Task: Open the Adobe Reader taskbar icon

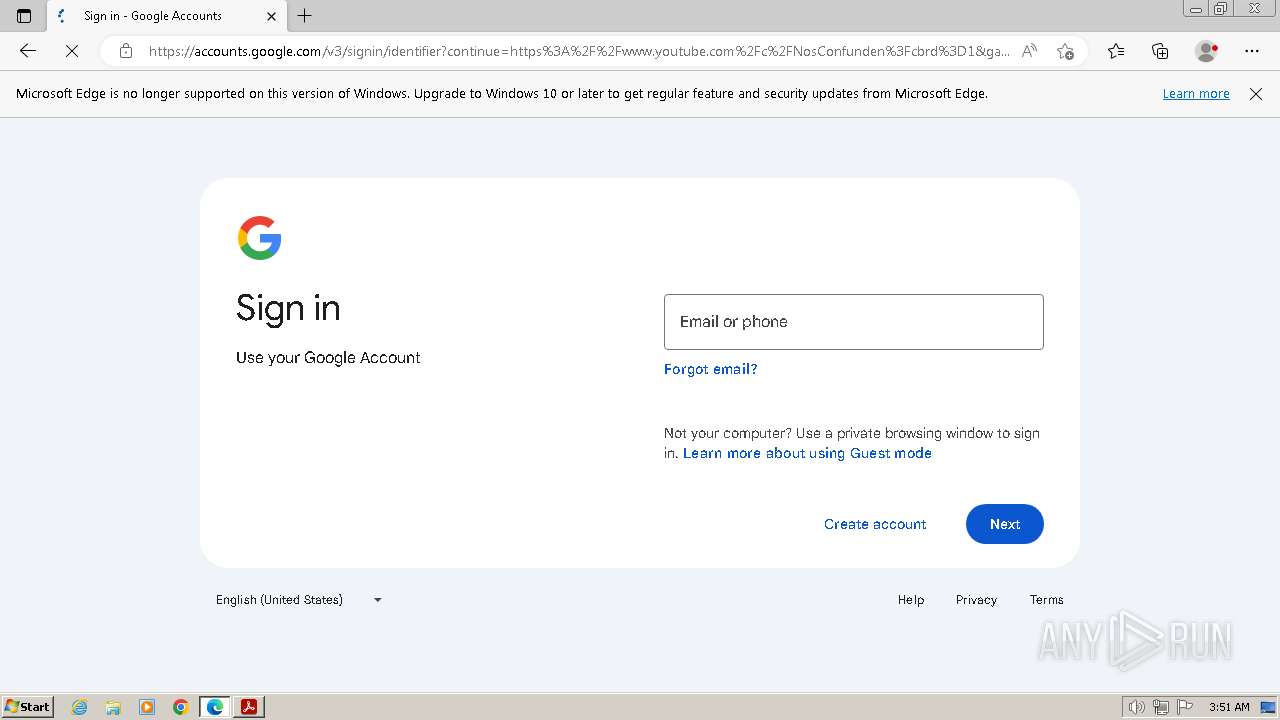Action: pyautogui.click(x=249, y=707)
